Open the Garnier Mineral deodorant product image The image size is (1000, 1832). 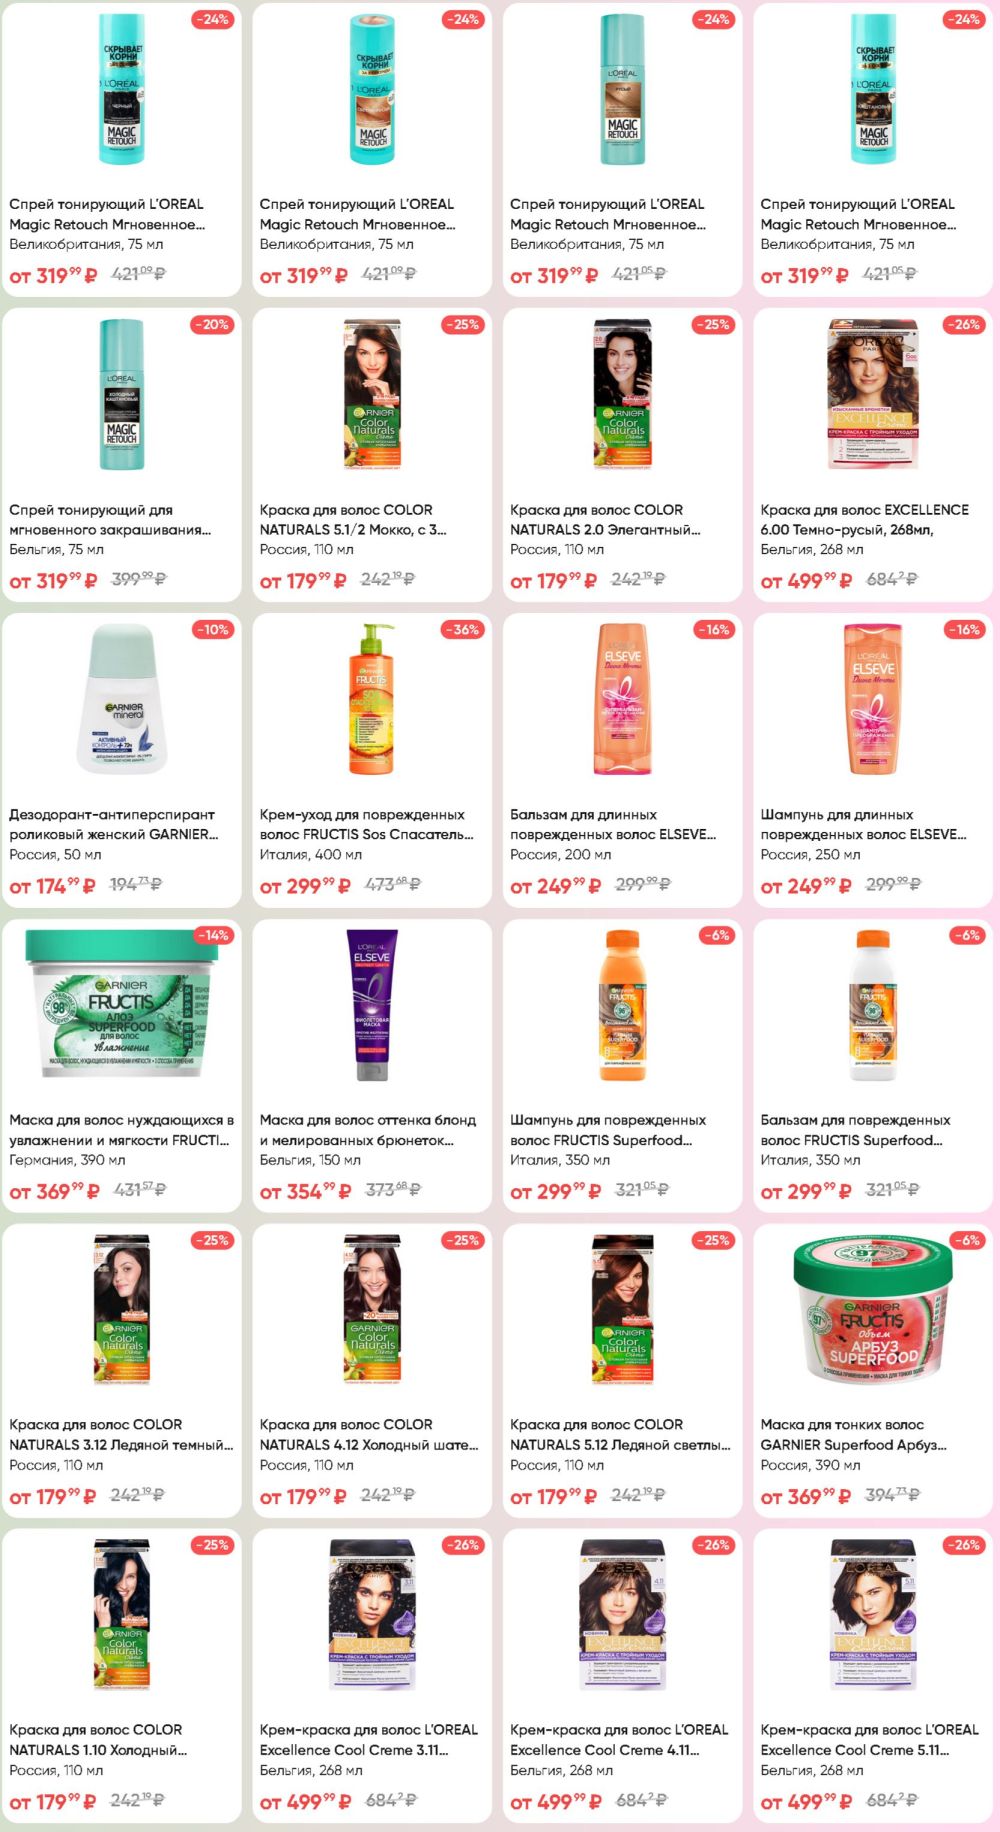click(x=122, y=699)
